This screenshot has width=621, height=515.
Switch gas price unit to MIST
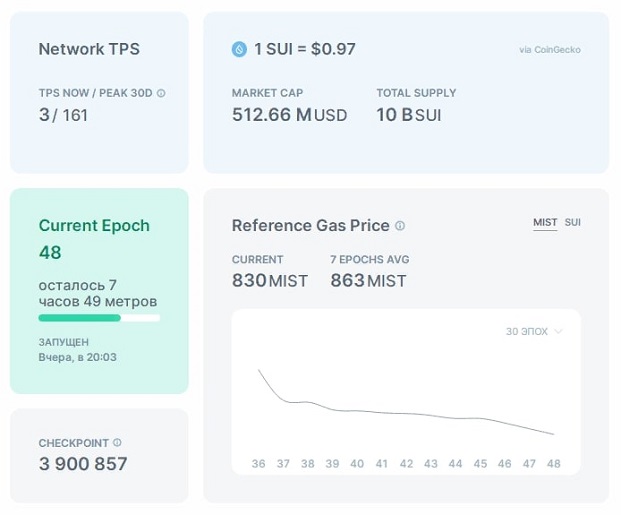pos(545,223)
